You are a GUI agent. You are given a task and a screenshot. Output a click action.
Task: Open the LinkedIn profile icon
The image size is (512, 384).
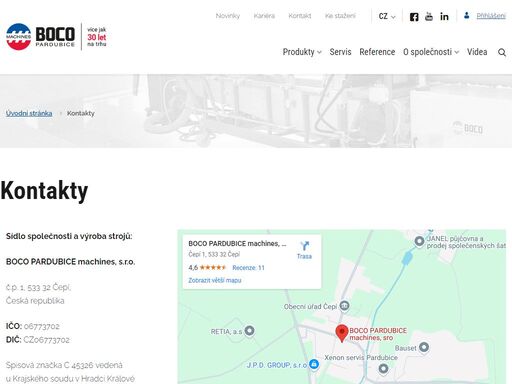coord(444,16)
